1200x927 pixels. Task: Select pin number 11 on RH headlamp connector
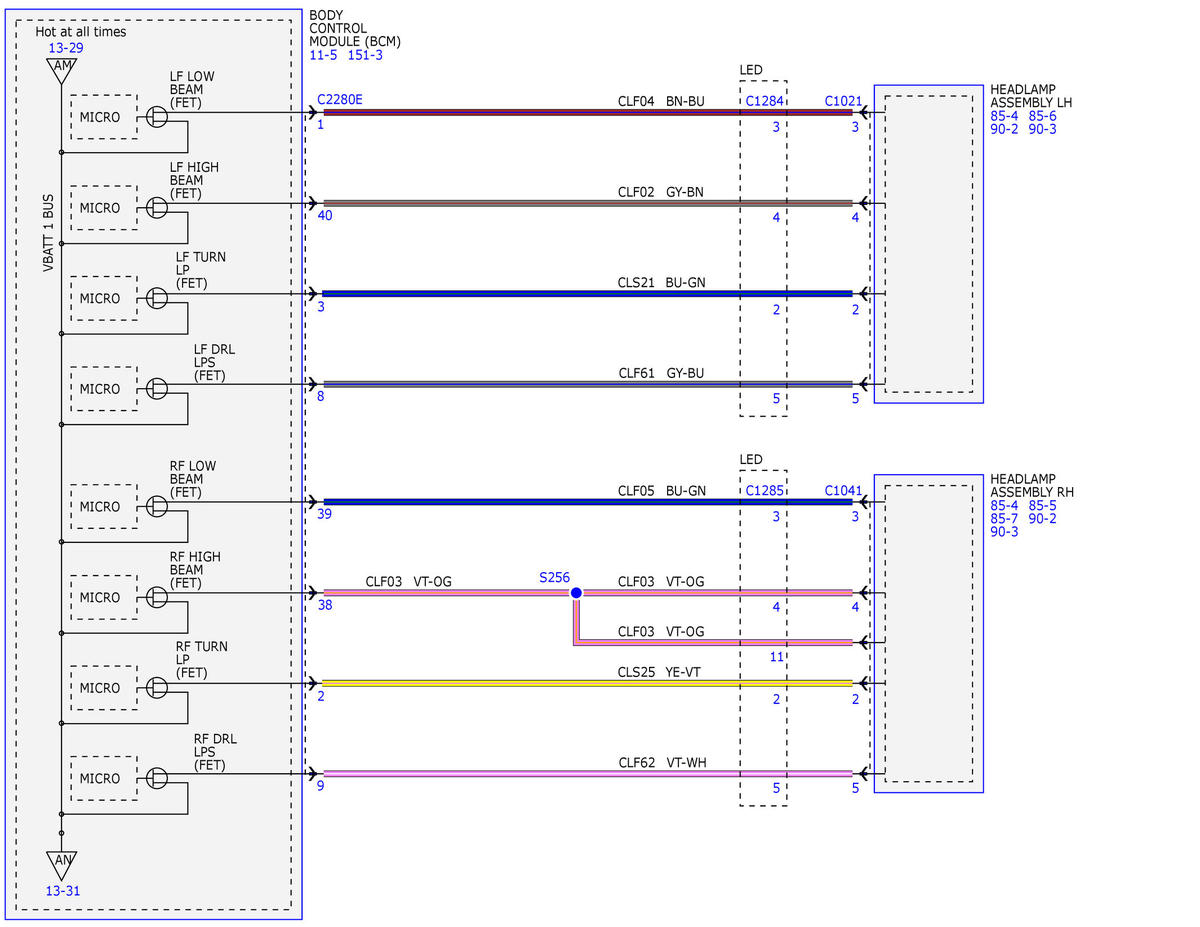[x=776, y=657]
